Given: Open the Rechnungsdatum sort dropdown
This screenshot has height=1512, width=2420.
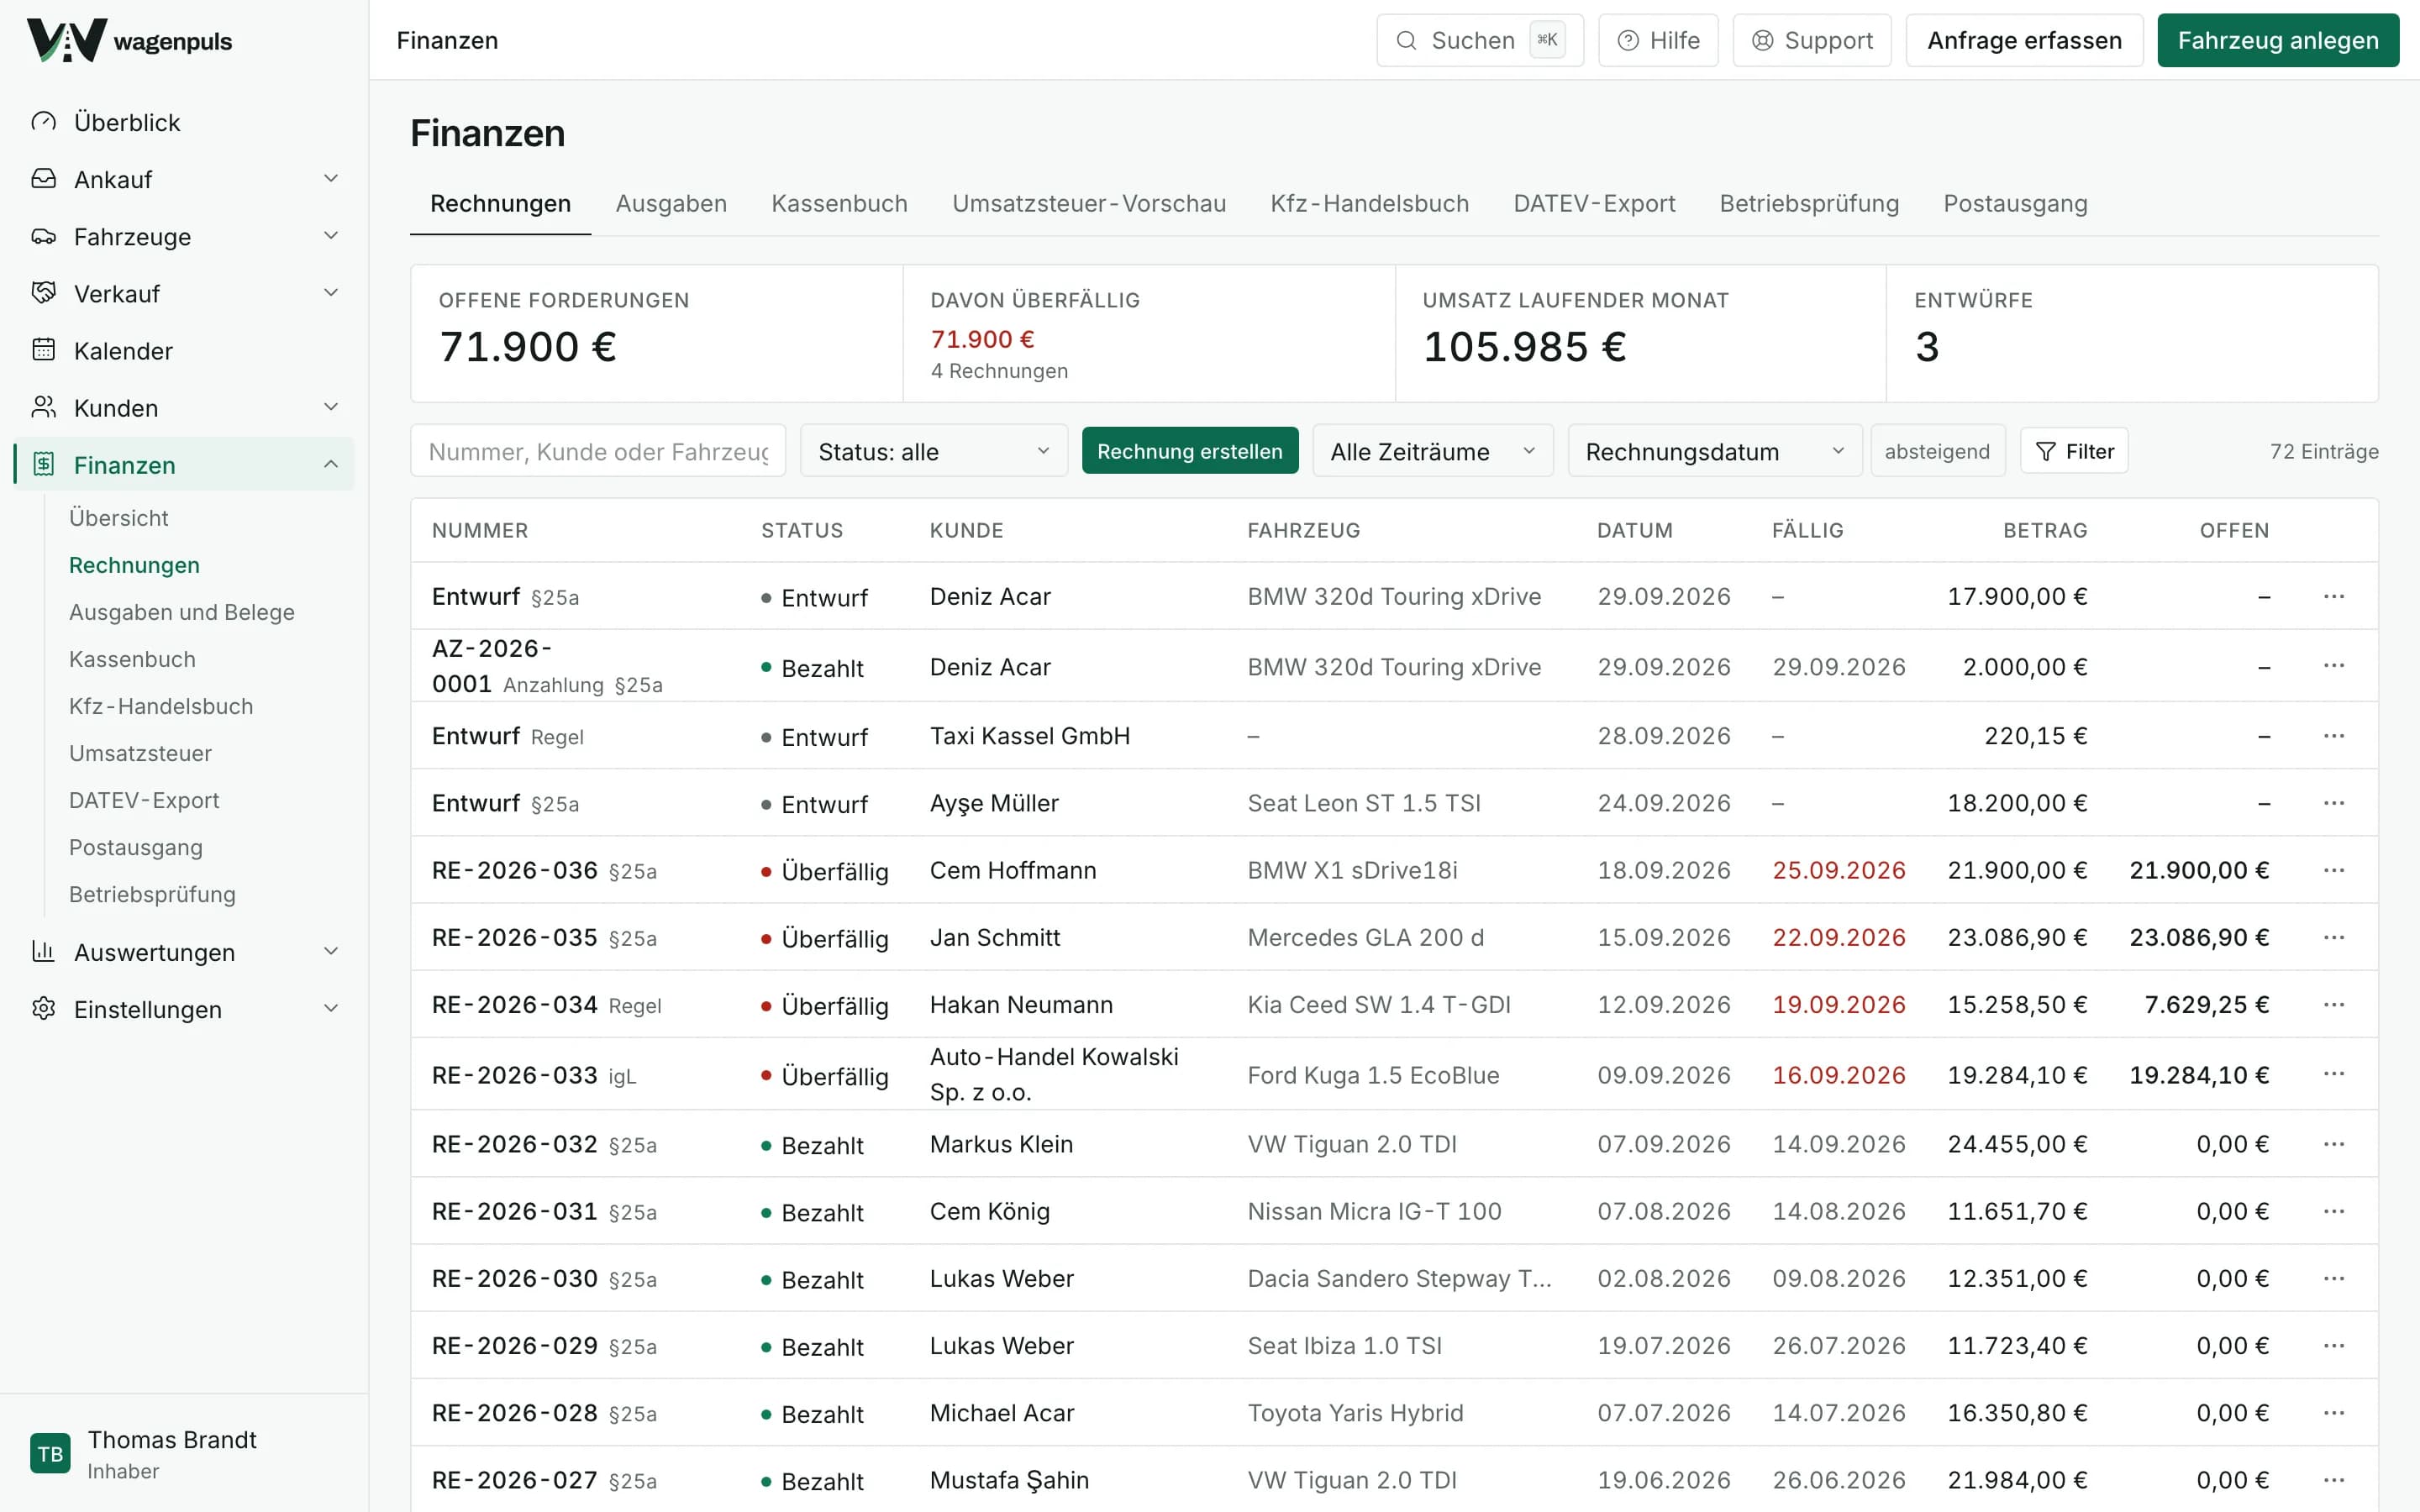Looking at the screenshot, I should 1714,451.
